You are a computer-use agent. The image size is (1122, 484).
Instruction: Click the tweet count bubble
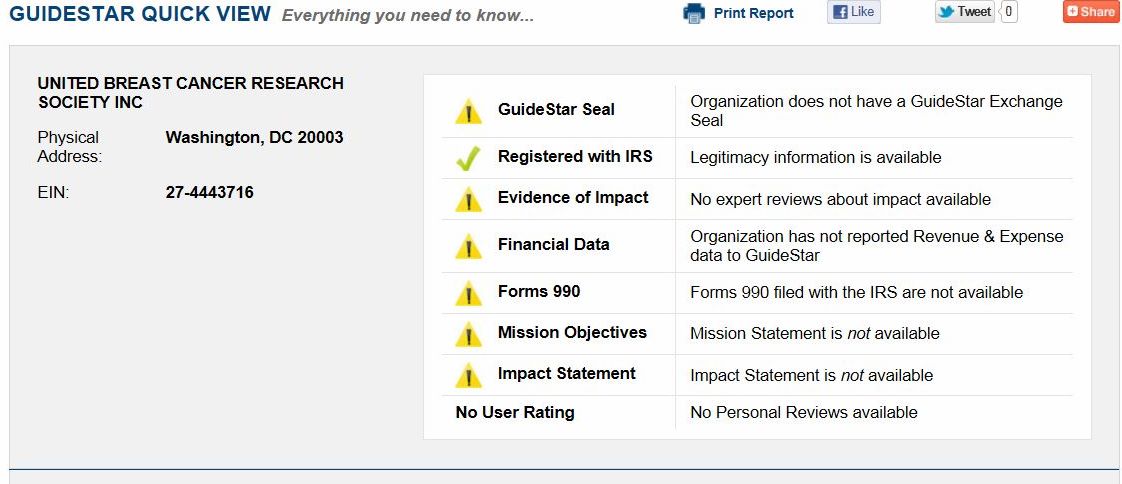[1008, 12]
